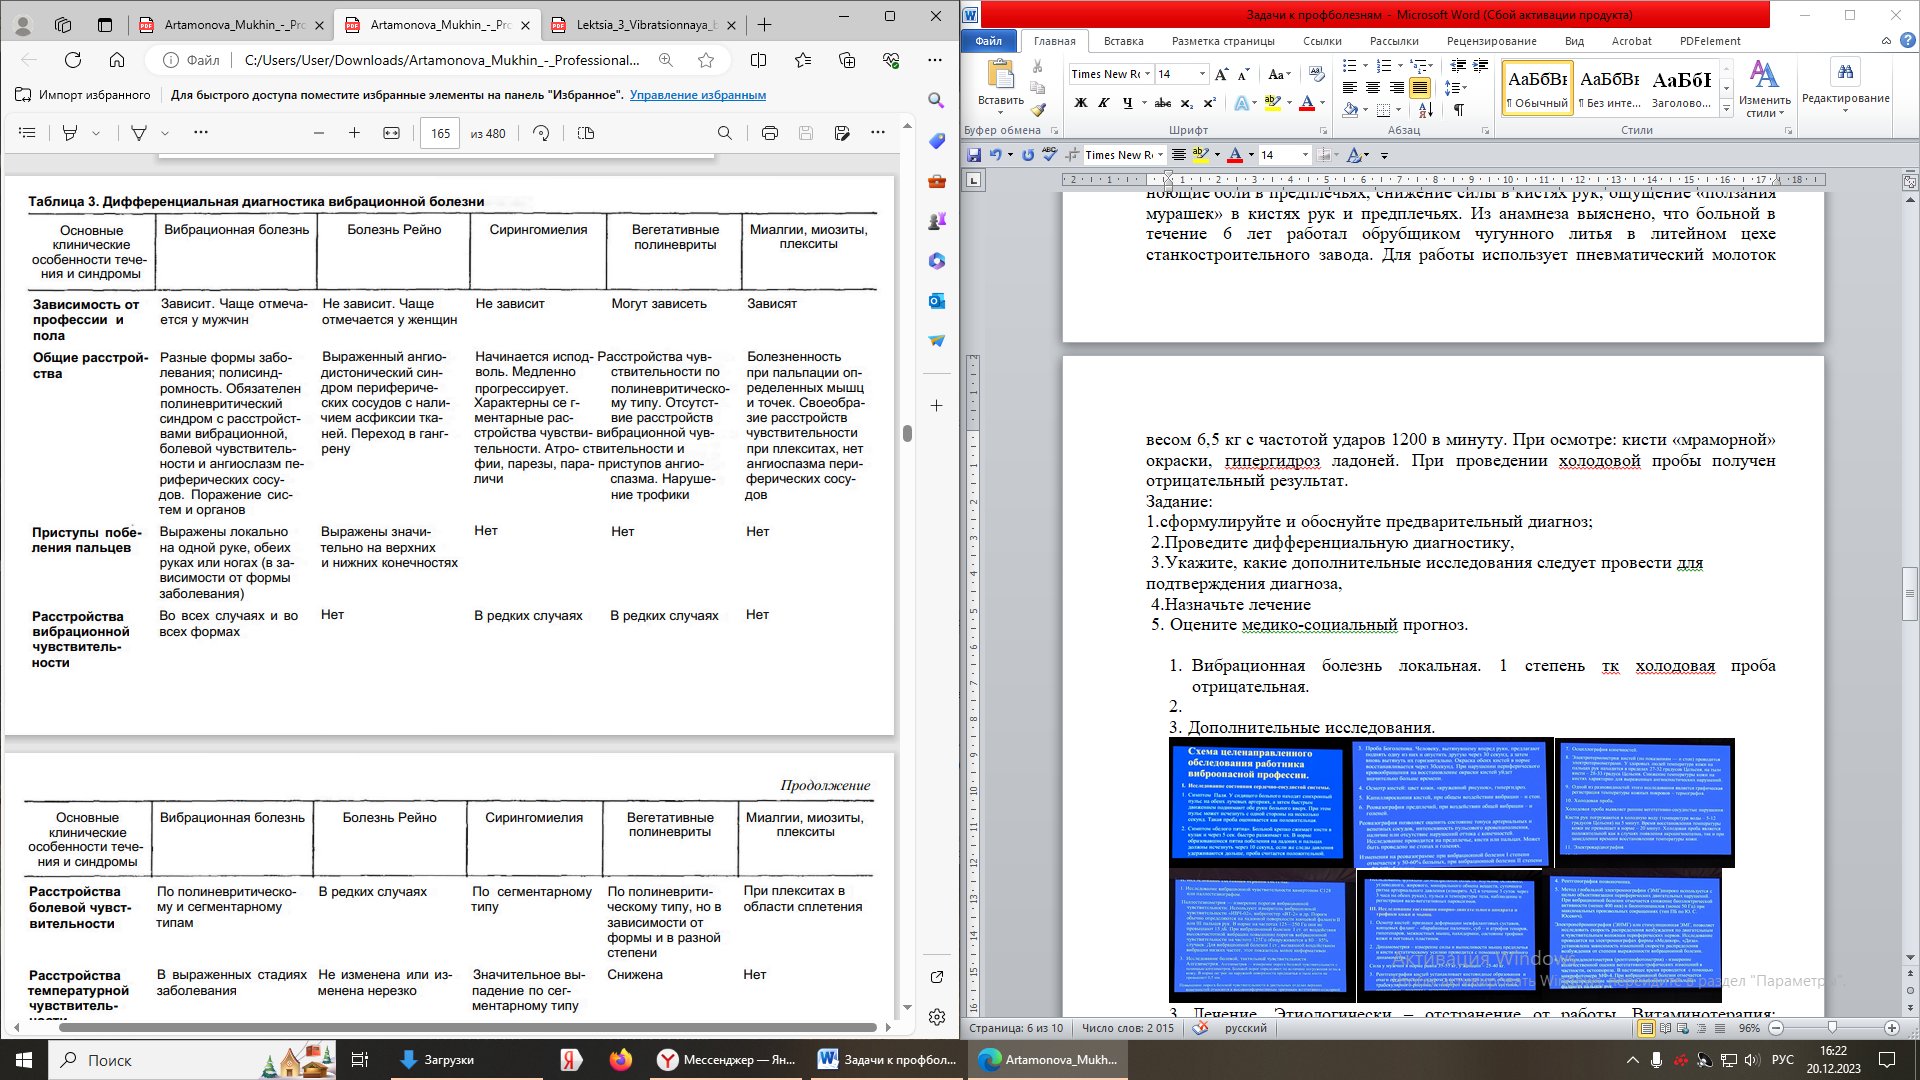The height and width of the screenshot is (1080, 1920).
Task: Open new Edge browser tab
Action: click(x=764, y=25)
